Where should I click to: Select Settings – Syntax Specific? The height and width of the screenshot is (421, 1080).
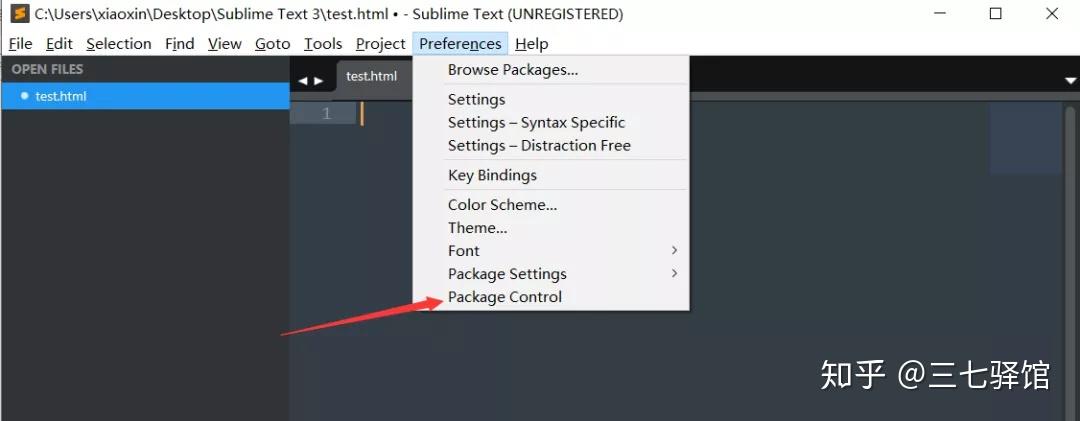pyautogui.click(x=536, y=123)
